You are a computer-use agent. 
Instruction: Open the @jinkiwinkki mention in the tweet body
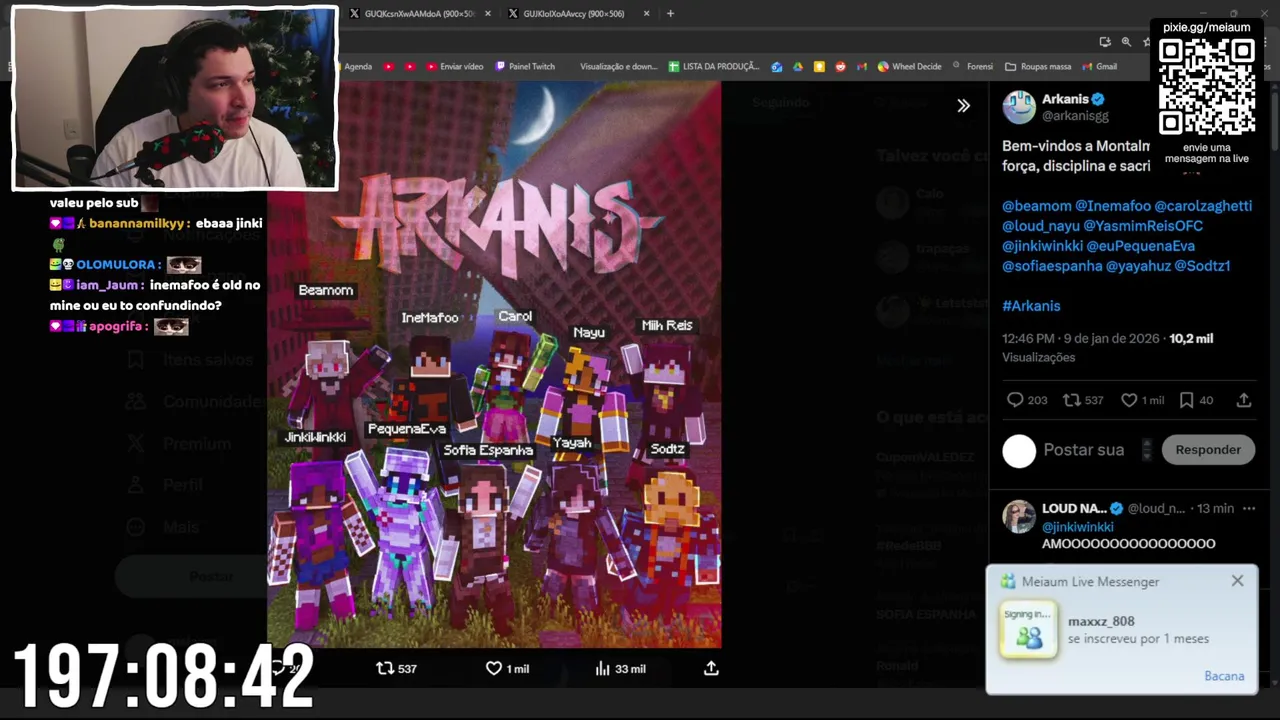1042,246
